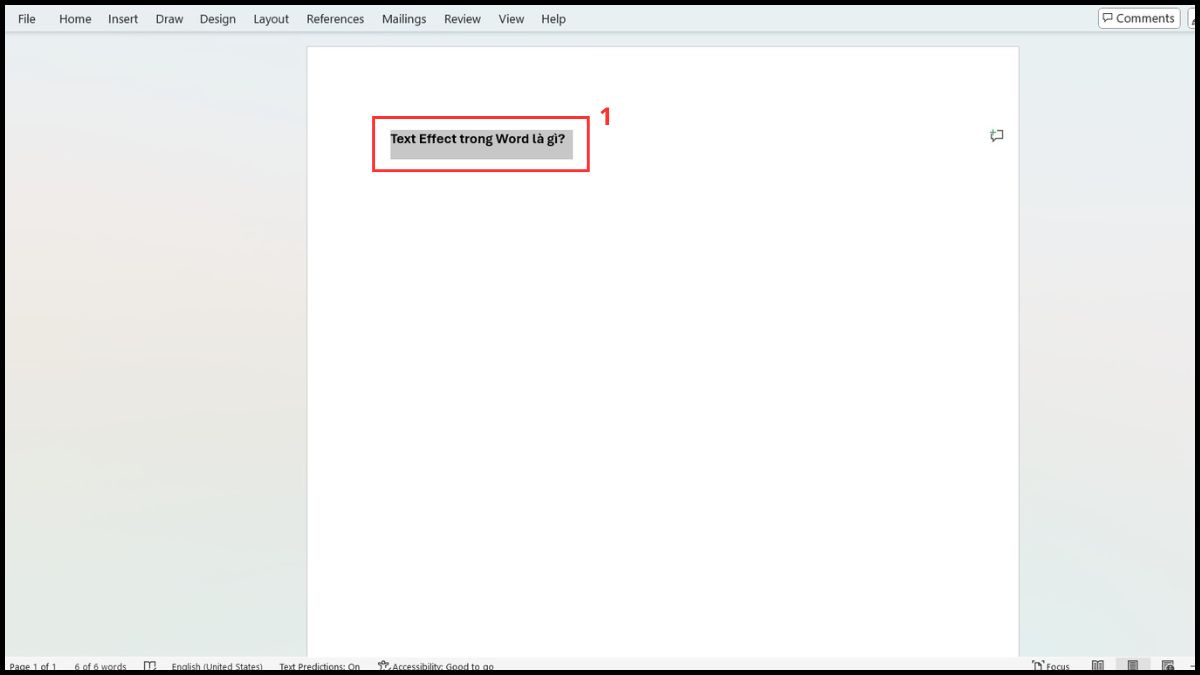Open the References tab
Image resolution: width=1200 pixels, height=675 pixels.
pos(335,19)
